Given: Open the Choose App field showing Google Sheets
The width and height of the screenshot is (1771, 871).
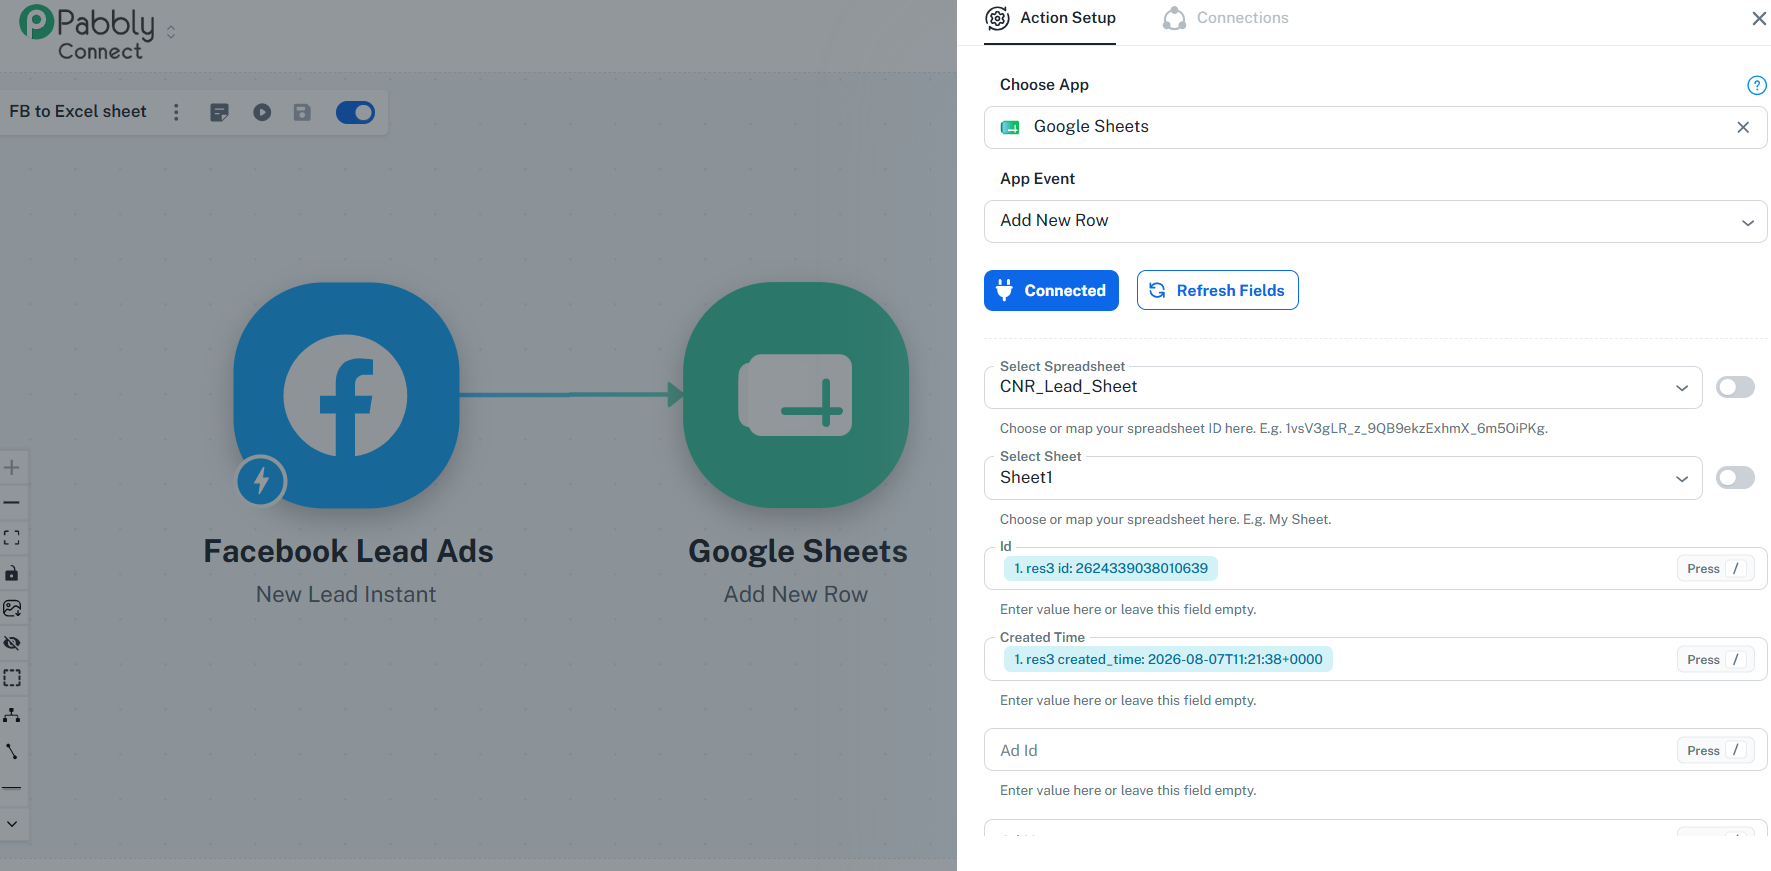Looking at the screenshot, I should [1375, 127].
